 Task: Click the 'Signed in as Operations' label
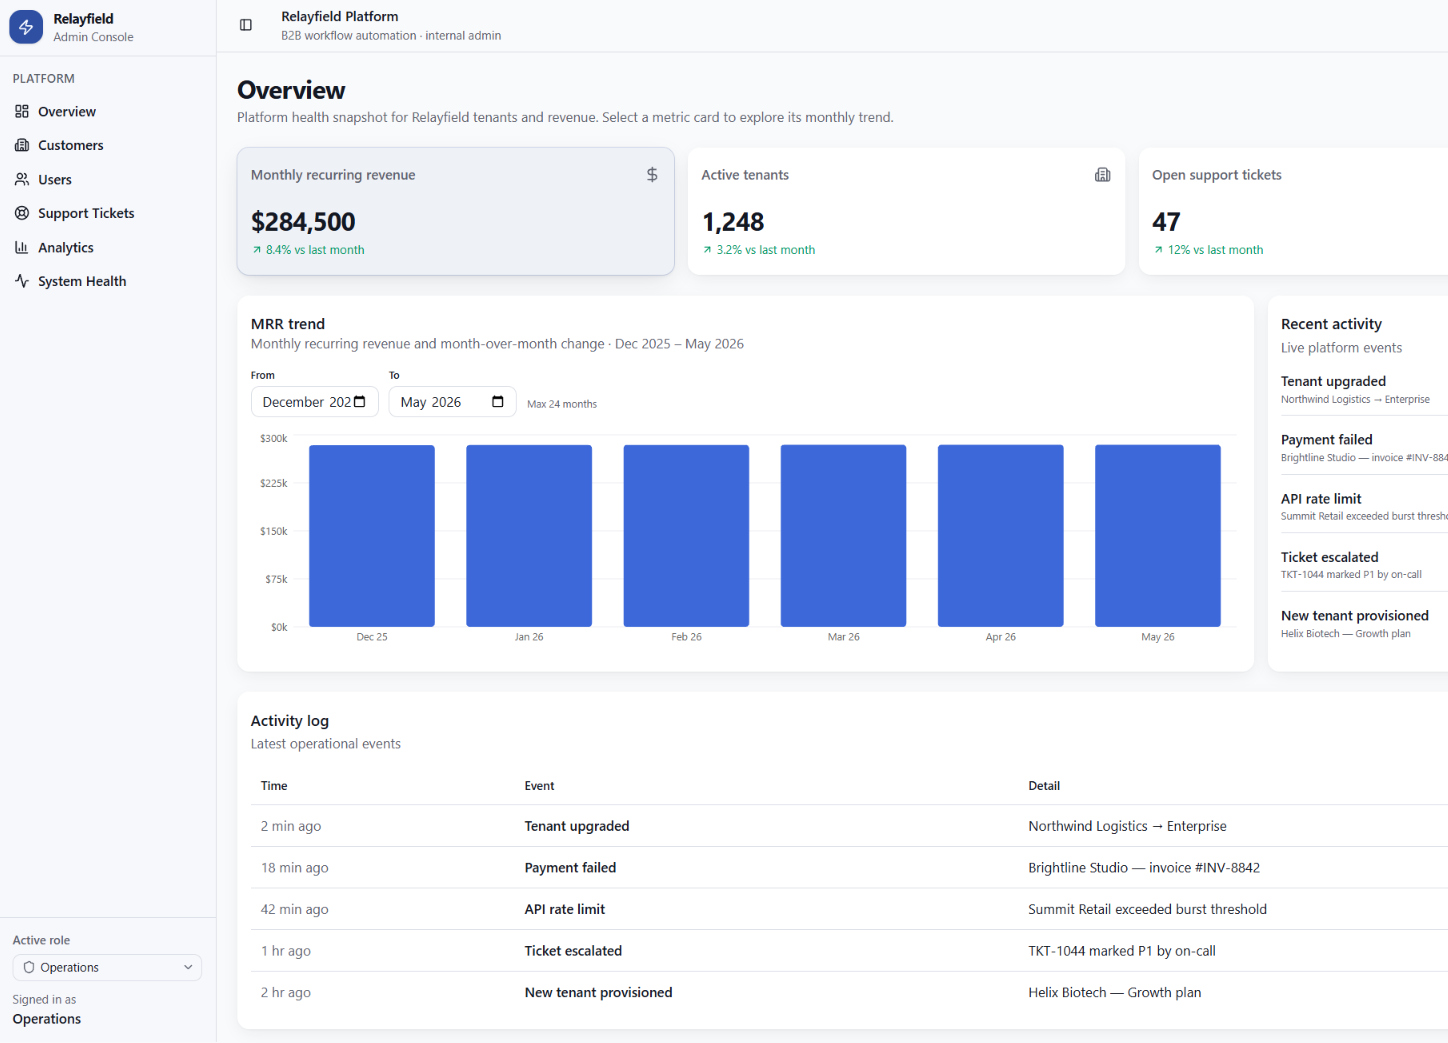(47, 1009)
